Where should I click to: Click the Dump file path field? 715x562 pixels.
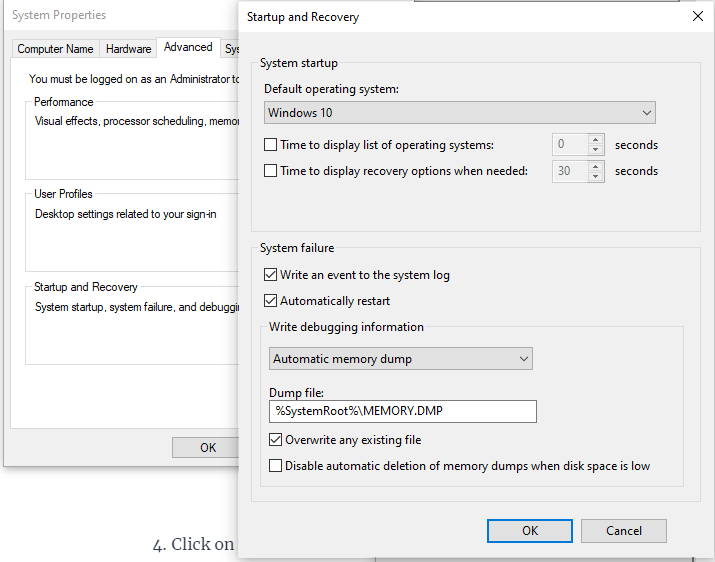(x=401, y=411)
